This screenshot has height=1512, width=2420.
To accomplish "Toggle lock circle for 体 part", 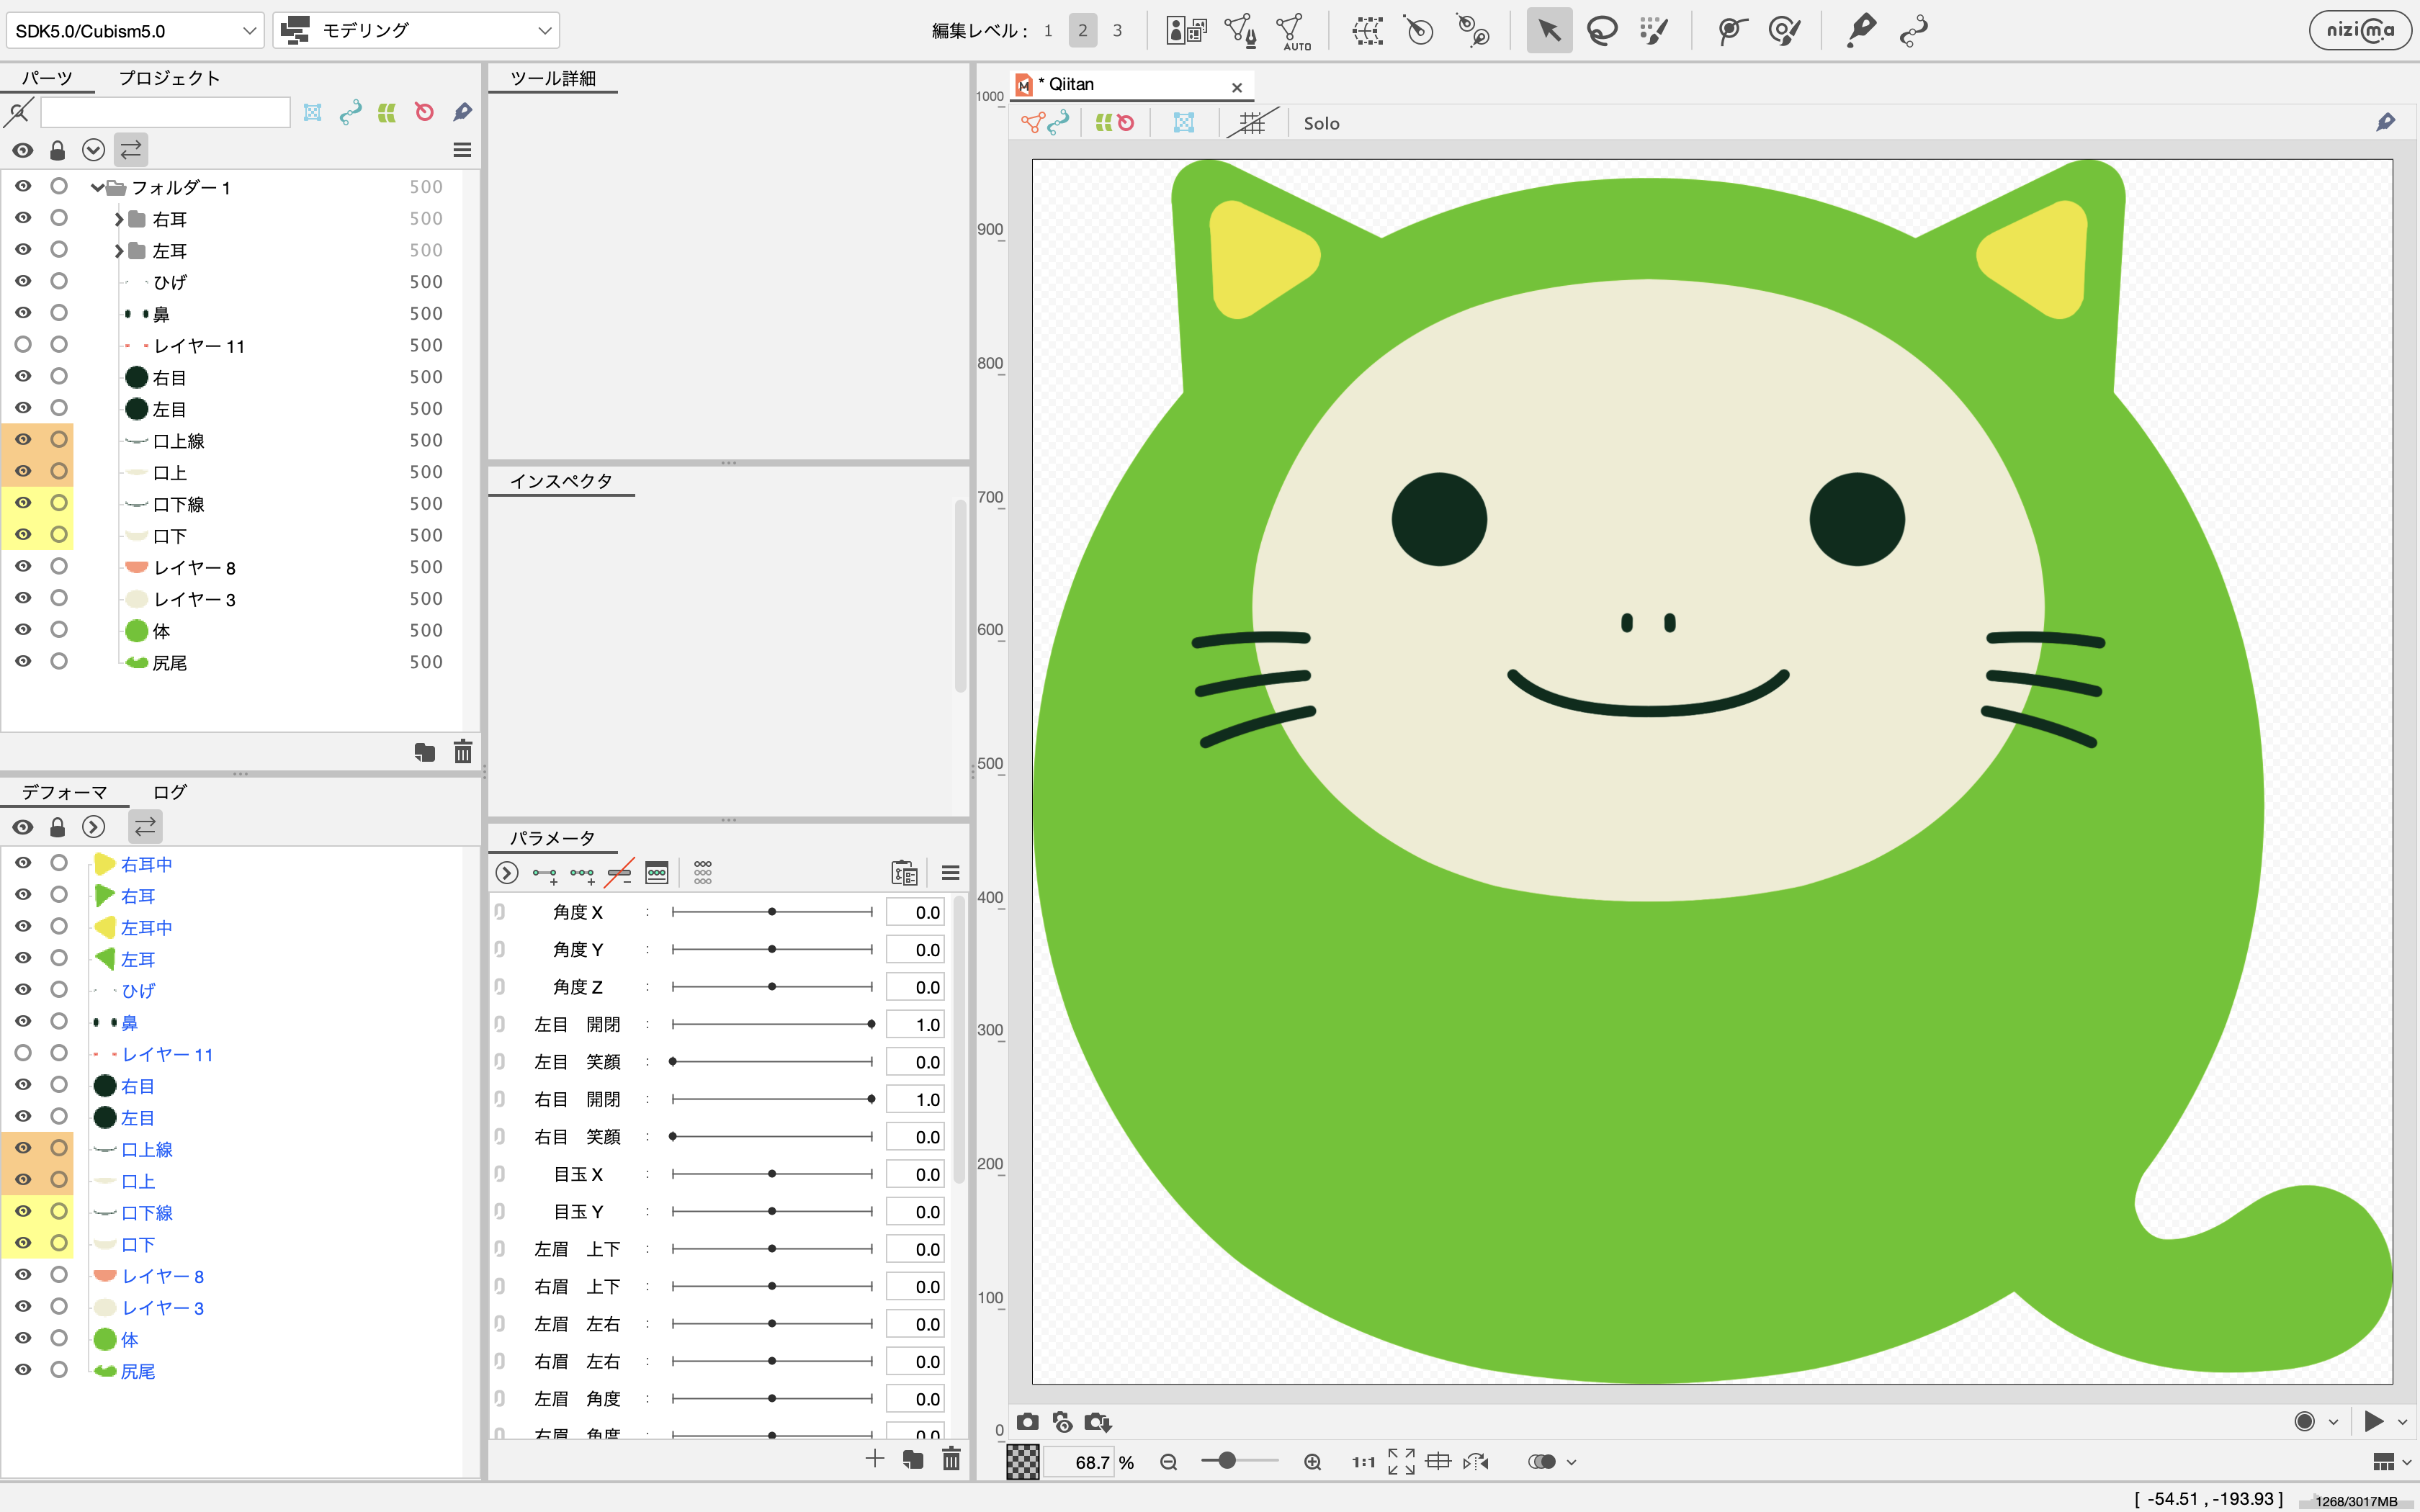I will click(x=59, y=630).
